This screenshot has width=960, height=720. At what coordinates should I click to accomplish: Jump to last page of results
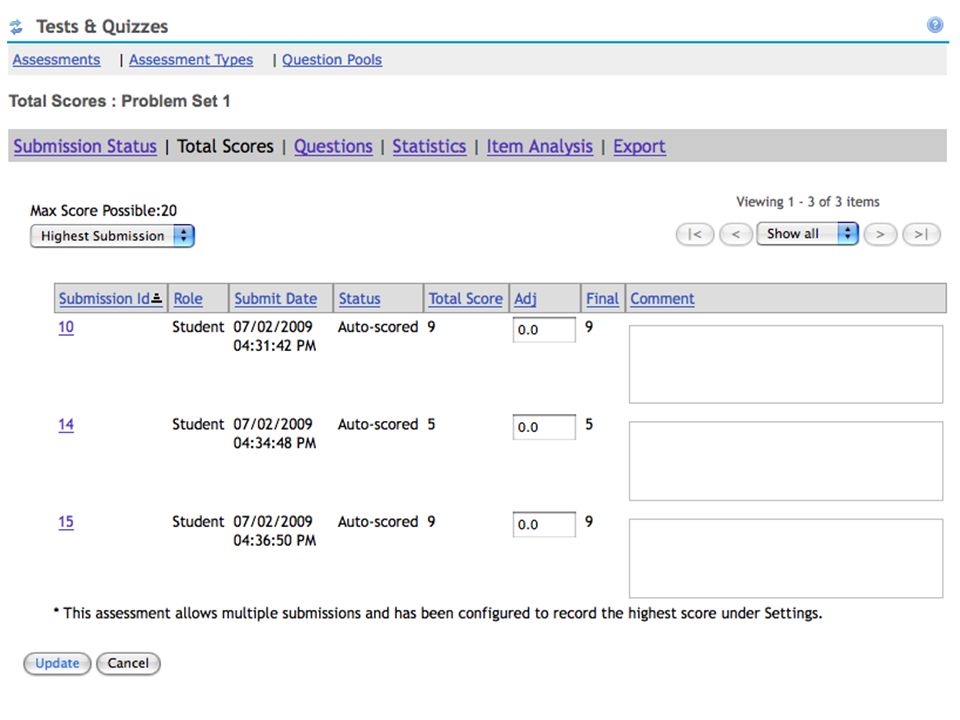(921, 234)
